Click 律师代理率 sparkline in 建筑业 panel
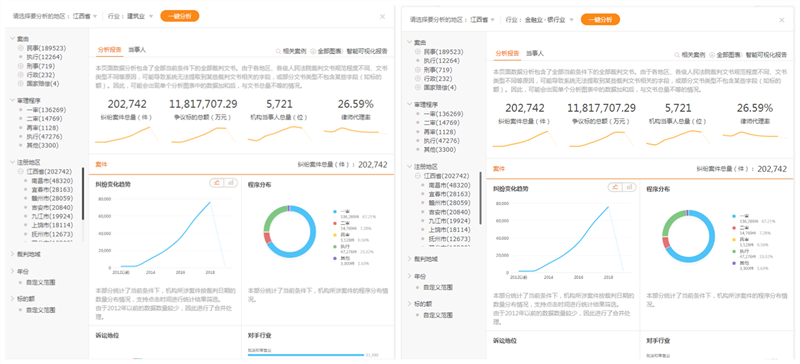Image resolution: width=800 pixels, height=364 pixels. 355,132
